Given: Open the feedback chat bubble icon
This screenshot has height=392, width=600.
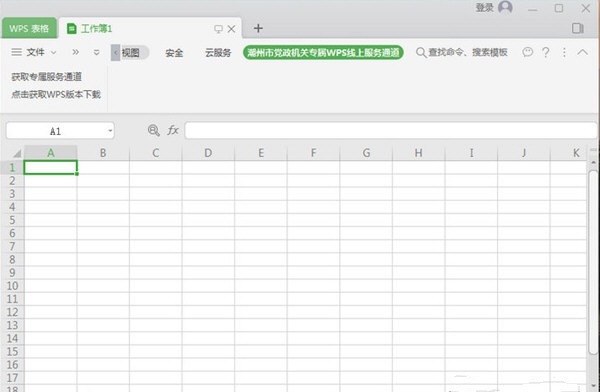Looking at the screenshot, I should (527, 52).
